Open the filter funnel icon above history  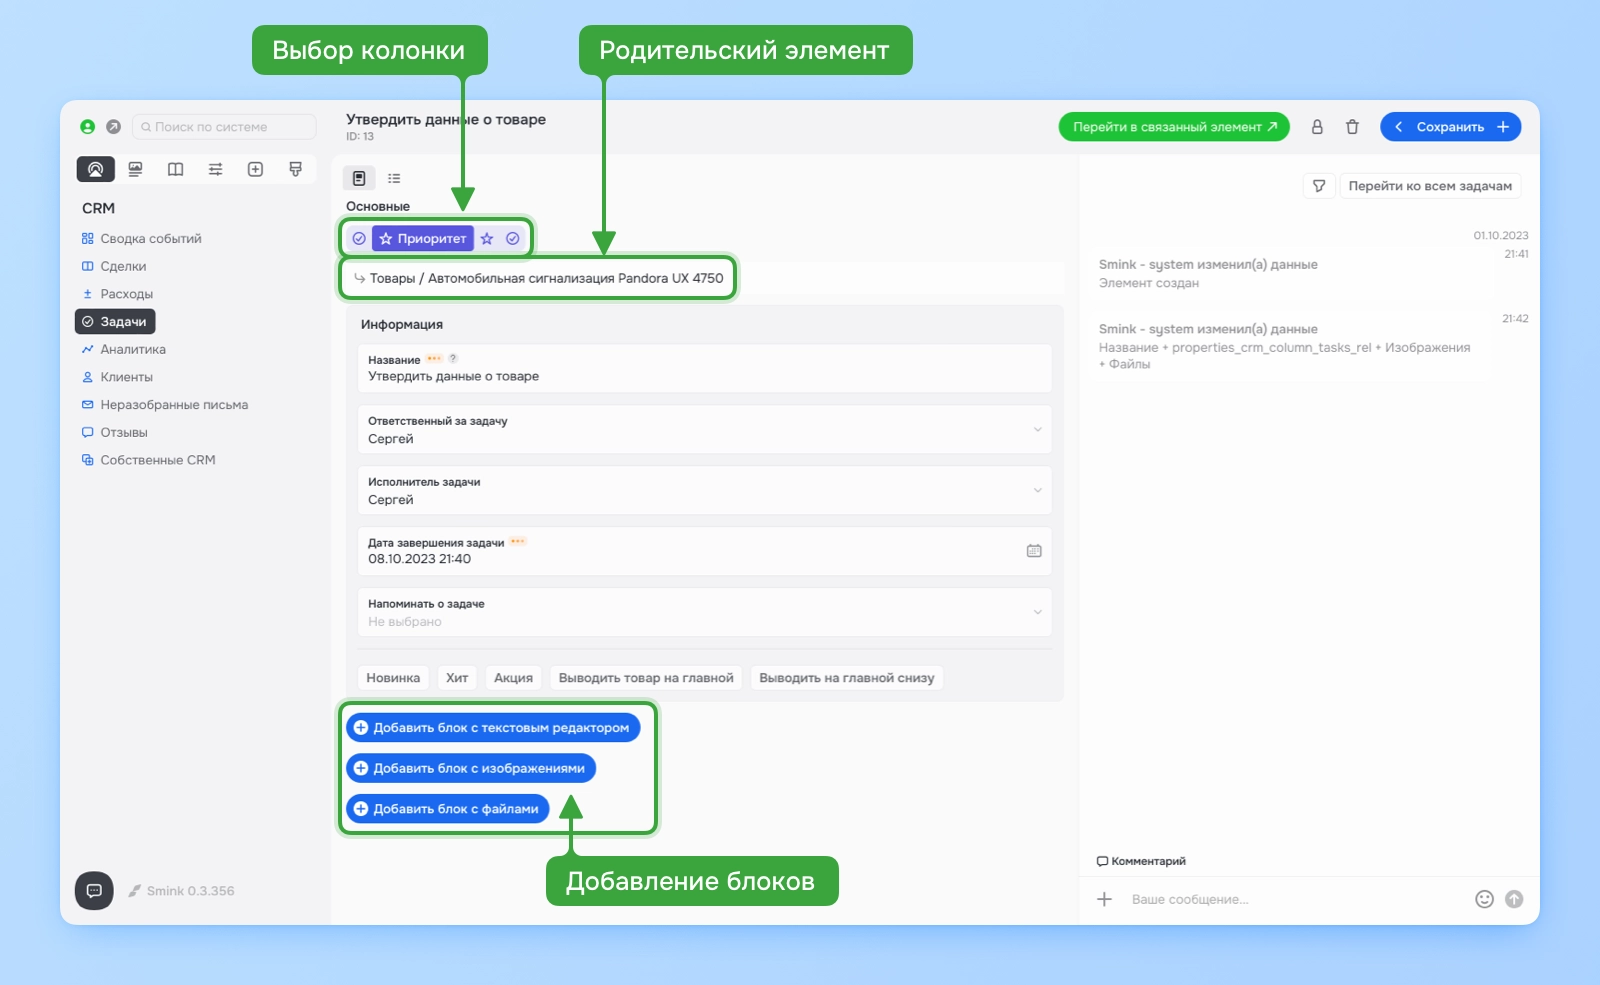pyautogui.click(x=1319, y=186)
